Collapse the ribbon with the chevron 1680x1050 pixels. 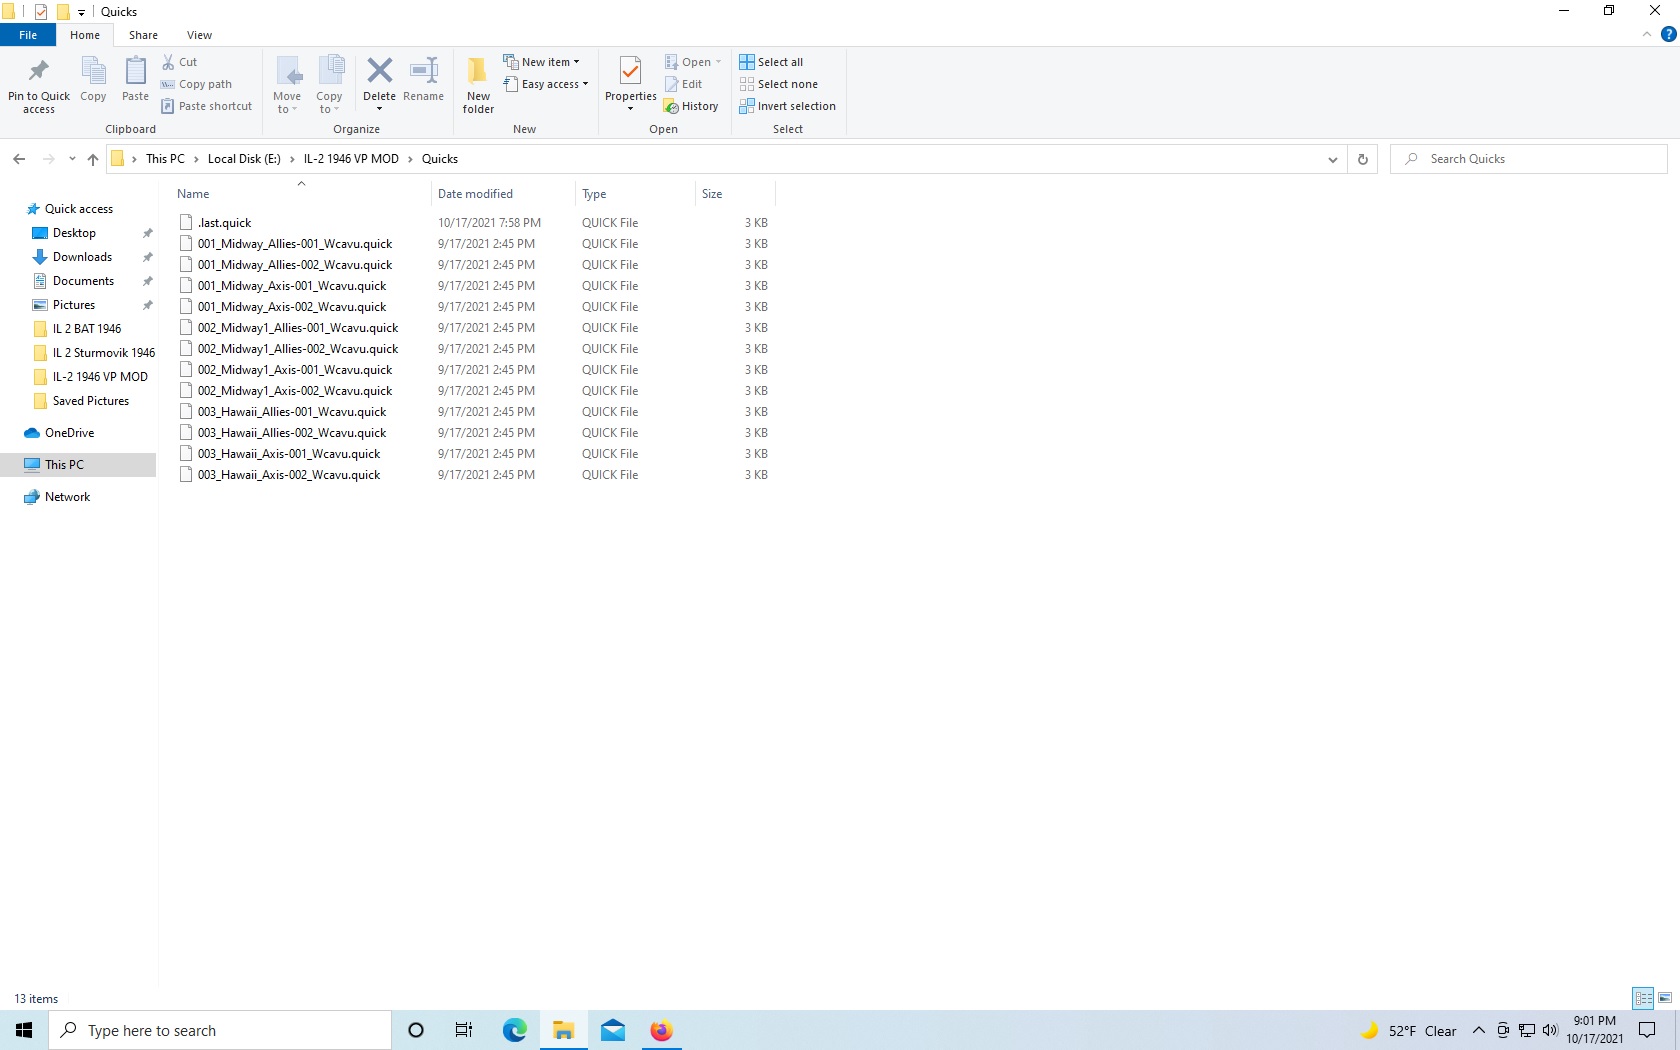(x=1646, y=34)
